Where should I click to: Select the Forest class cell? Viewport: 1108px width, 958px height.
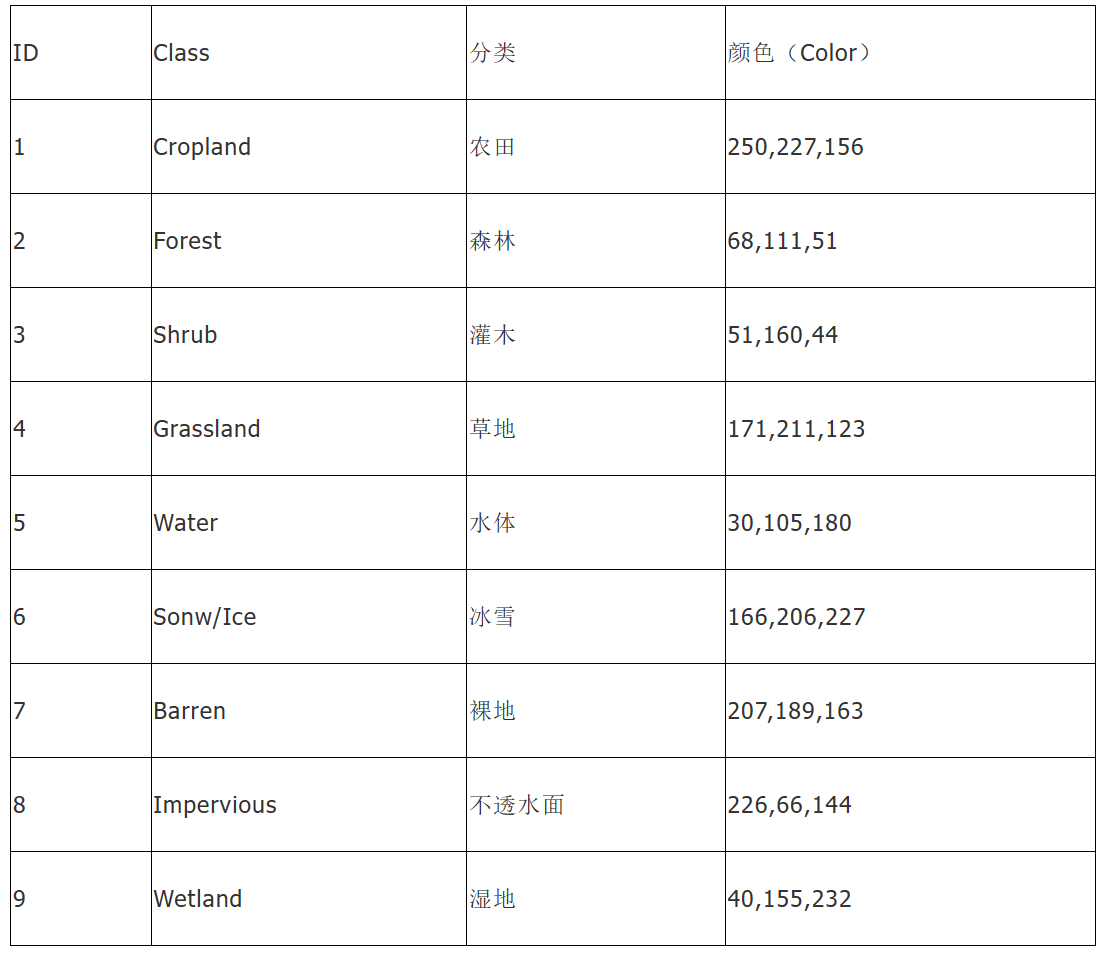pos(187,241)
